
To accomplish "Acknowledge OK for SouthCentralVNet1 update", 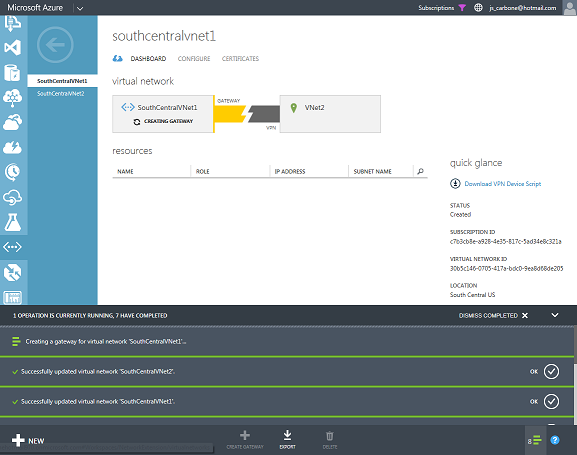I will click(x=551, y=402).
